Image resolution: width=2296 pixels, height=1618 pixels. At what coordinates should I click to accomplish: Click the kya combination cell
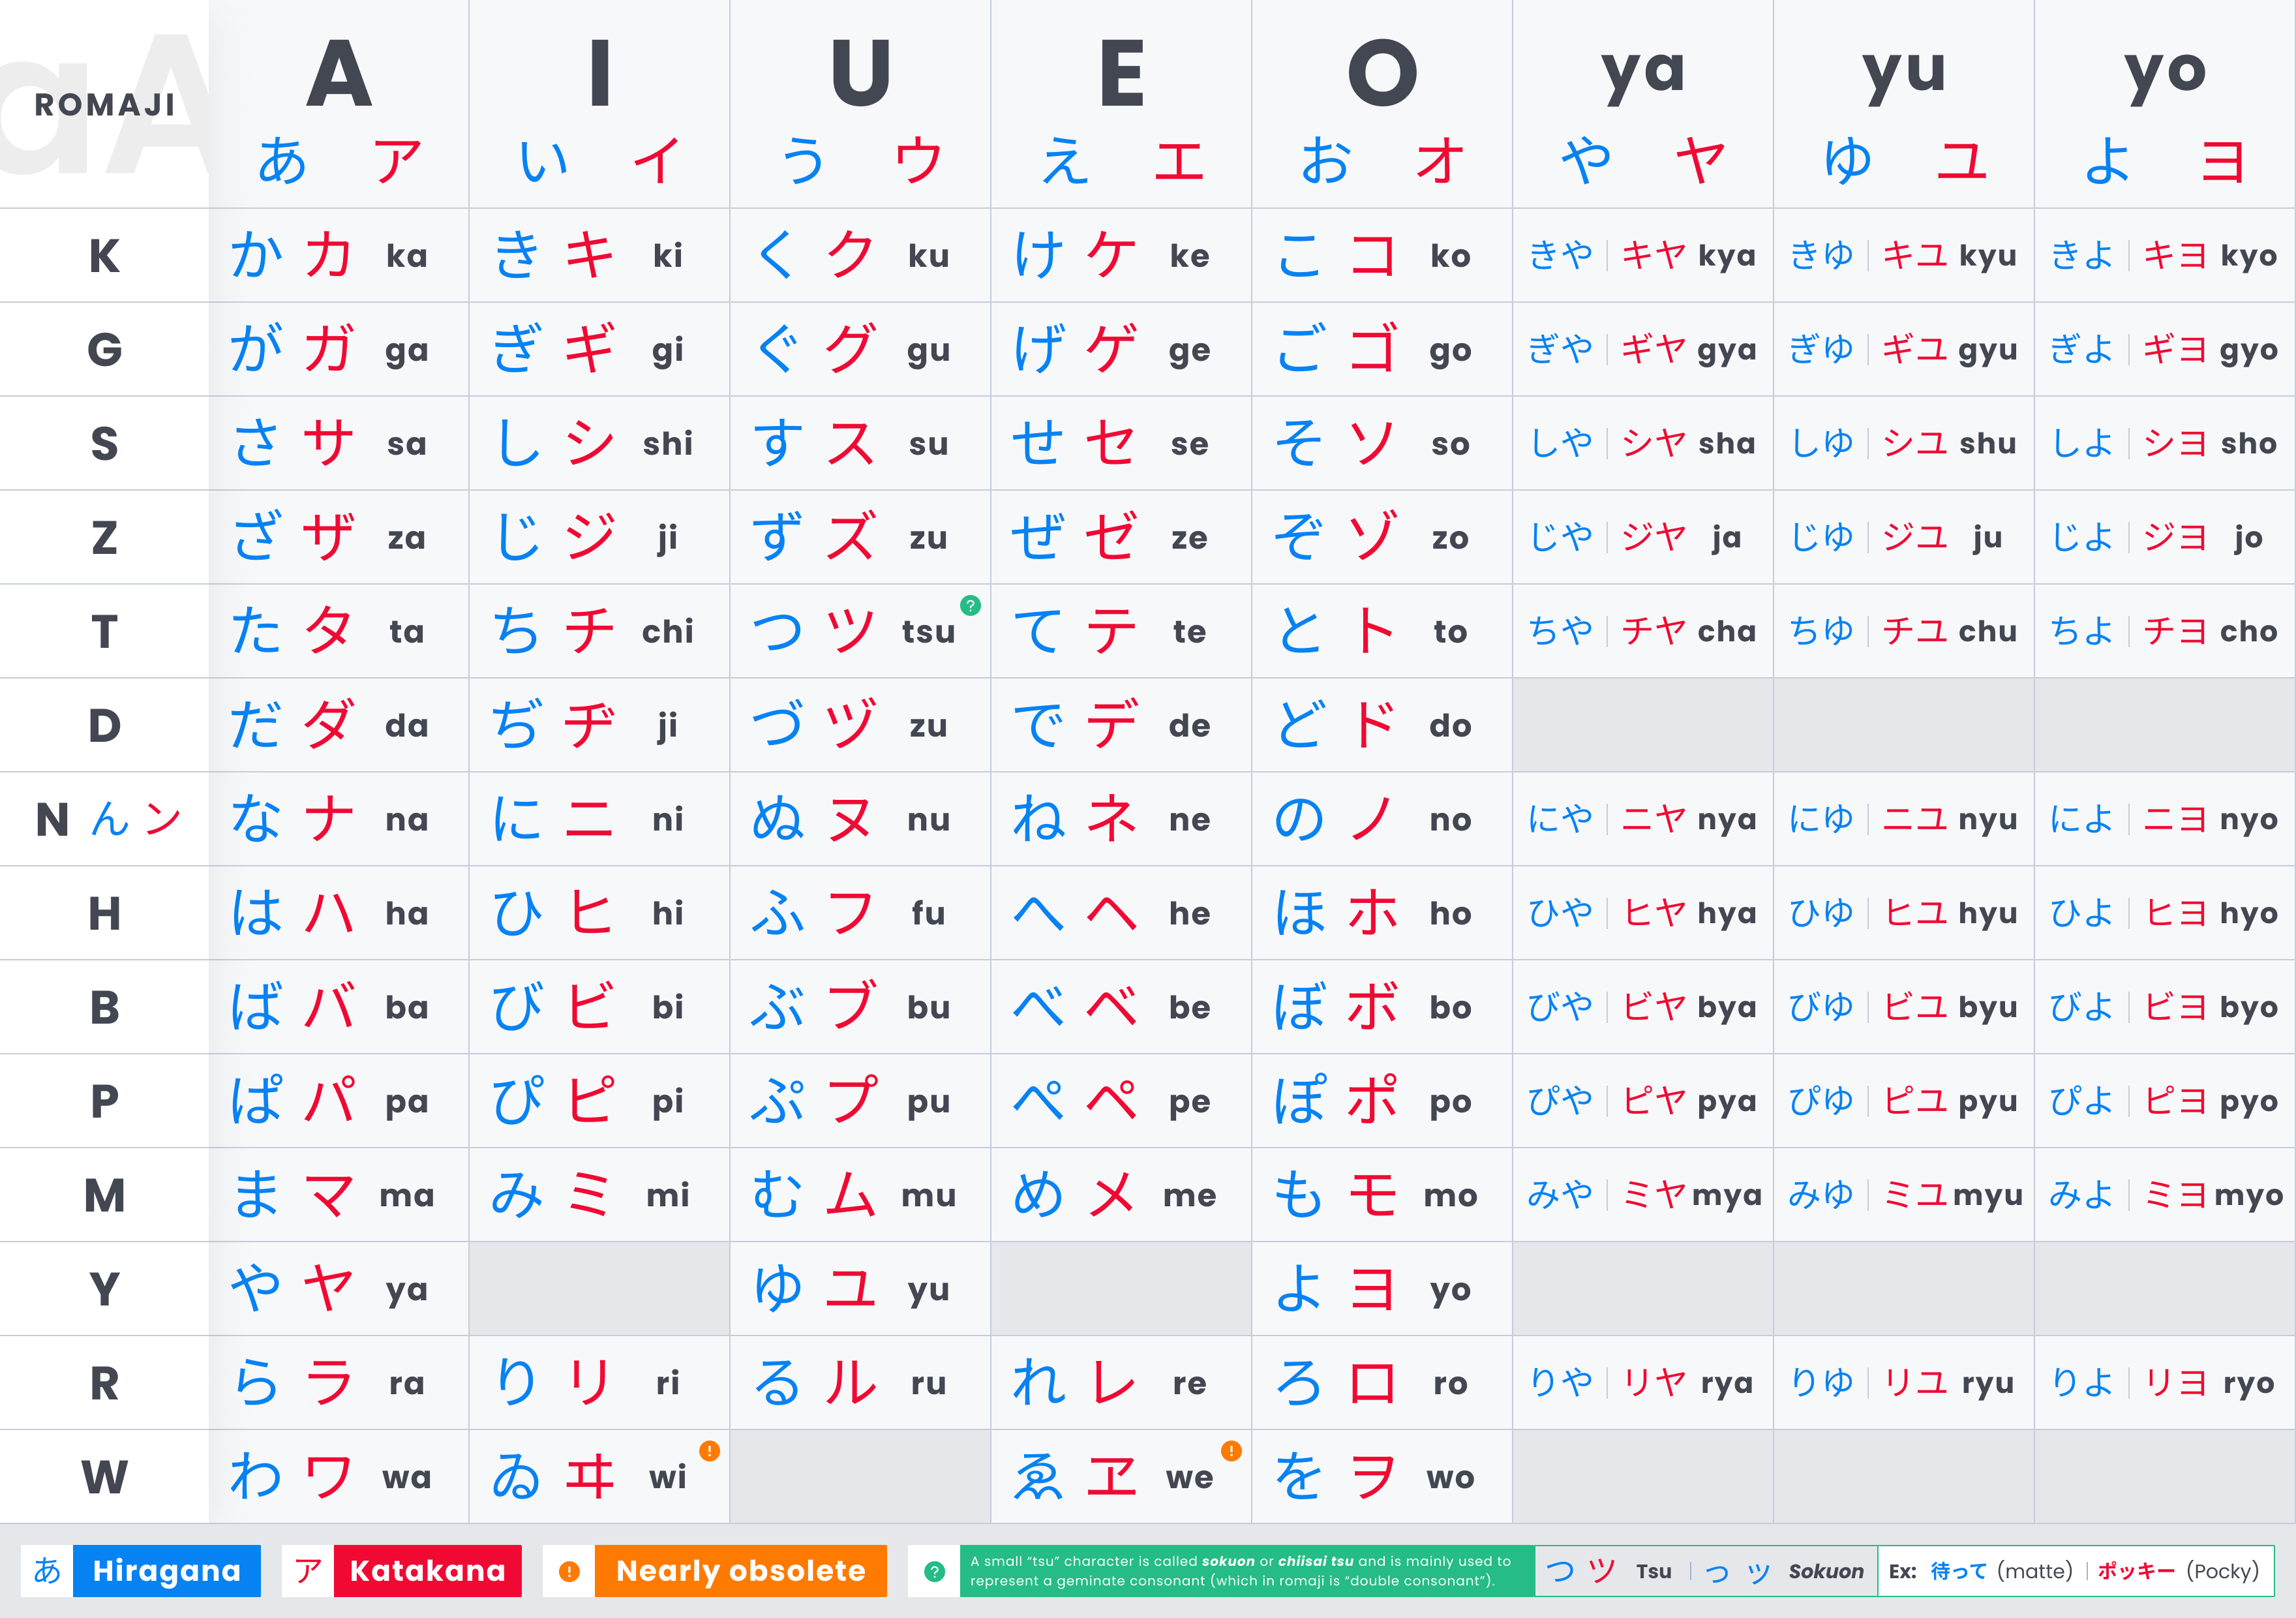1643,255
